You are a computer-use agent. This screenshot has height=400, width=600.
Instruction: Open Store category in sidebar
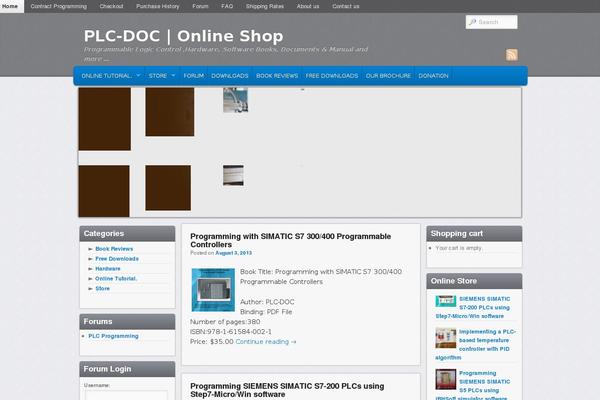pos(103,289)
